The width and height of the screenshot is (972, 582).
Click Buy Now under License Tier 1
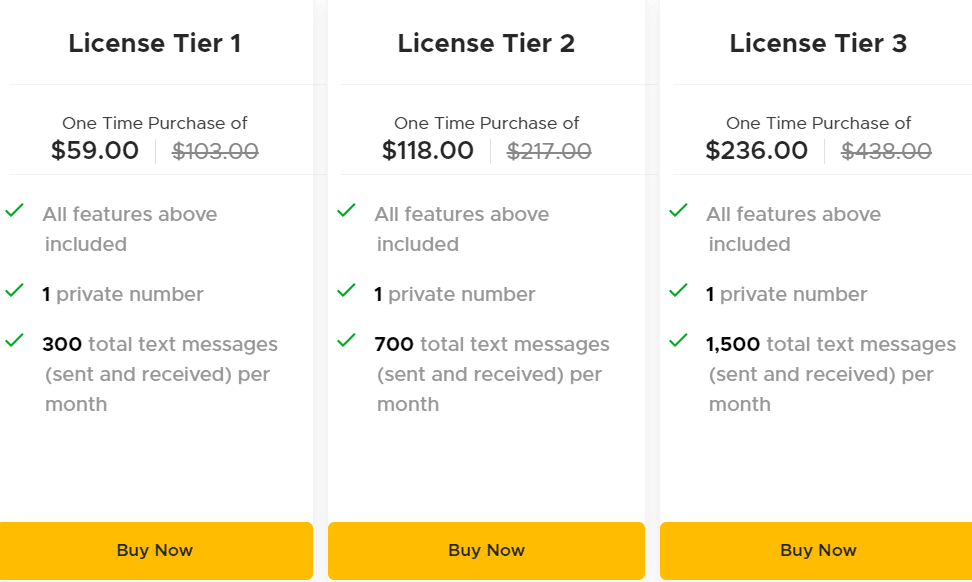tap(155, 550)
